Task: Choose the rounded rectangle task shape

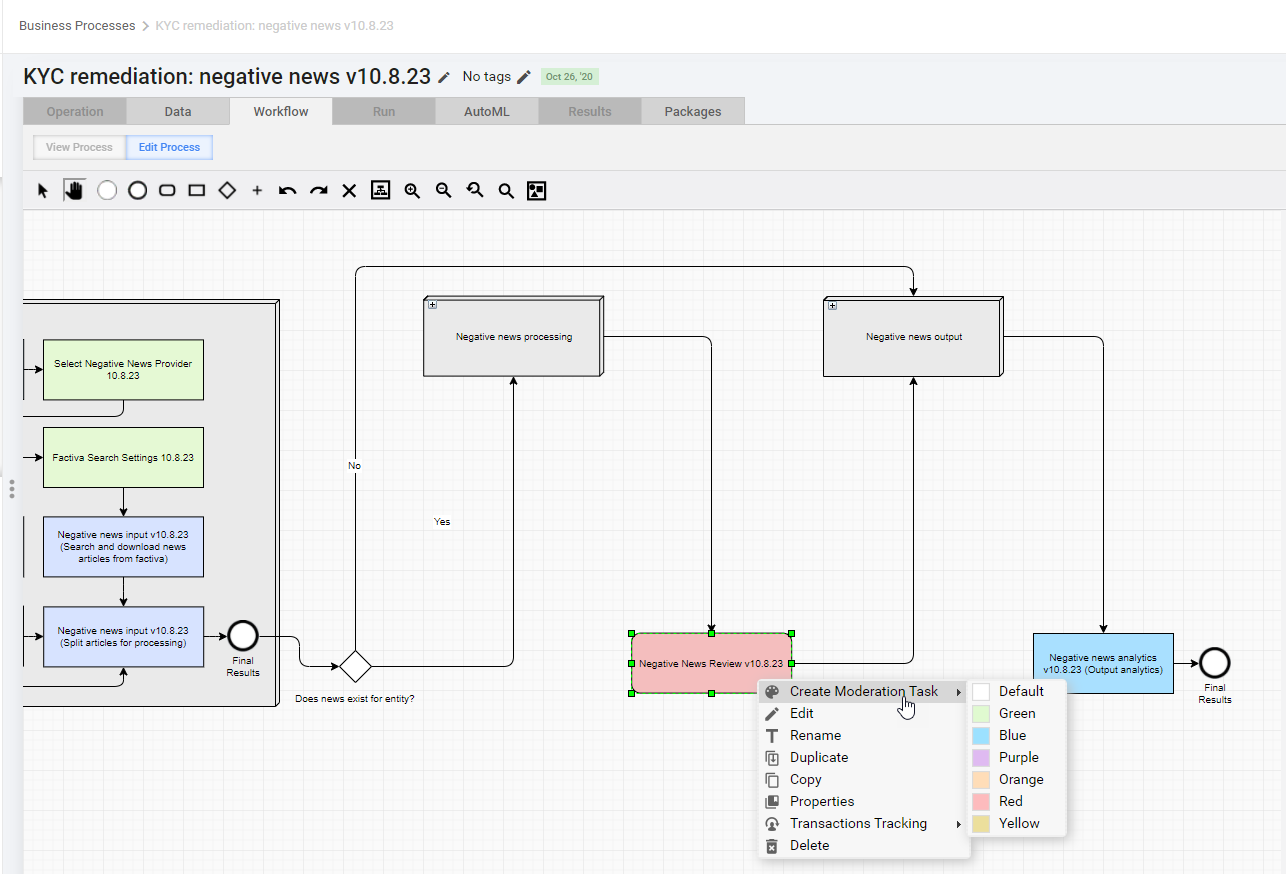Action: [167, 190]
